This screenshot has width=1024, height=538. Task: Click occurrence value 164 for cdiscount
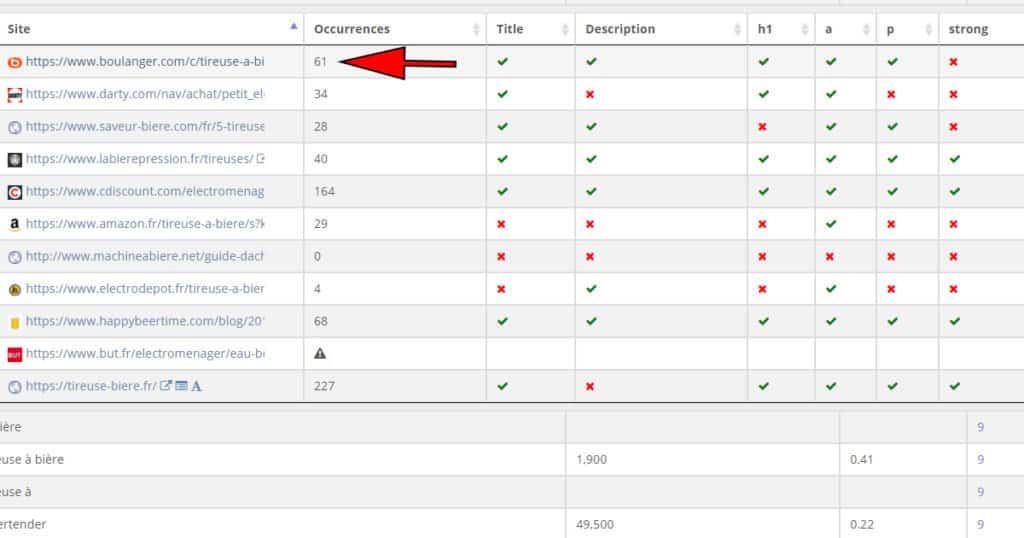pos(324,191)
